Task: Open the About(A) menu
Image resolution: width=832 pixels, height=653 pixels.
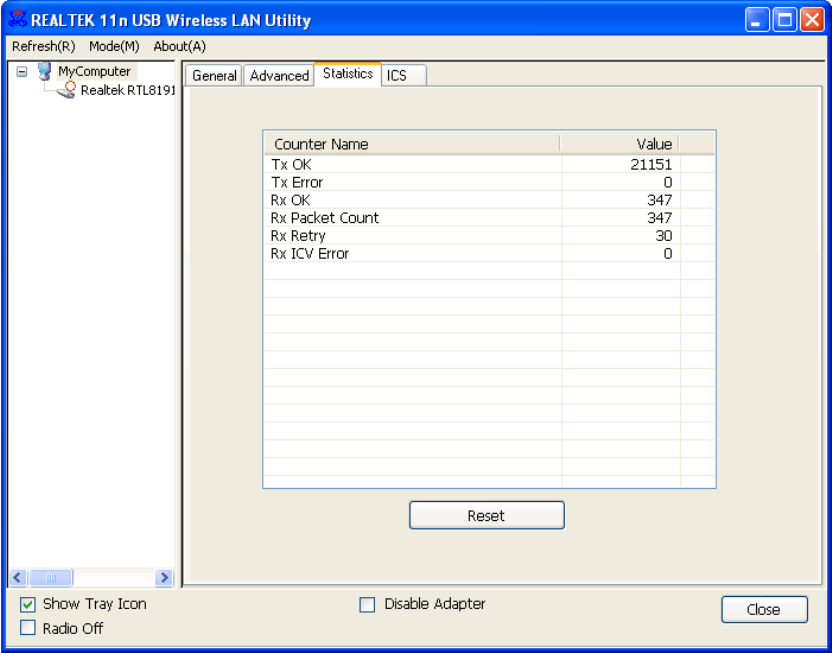Action: [x=179, y=47]
